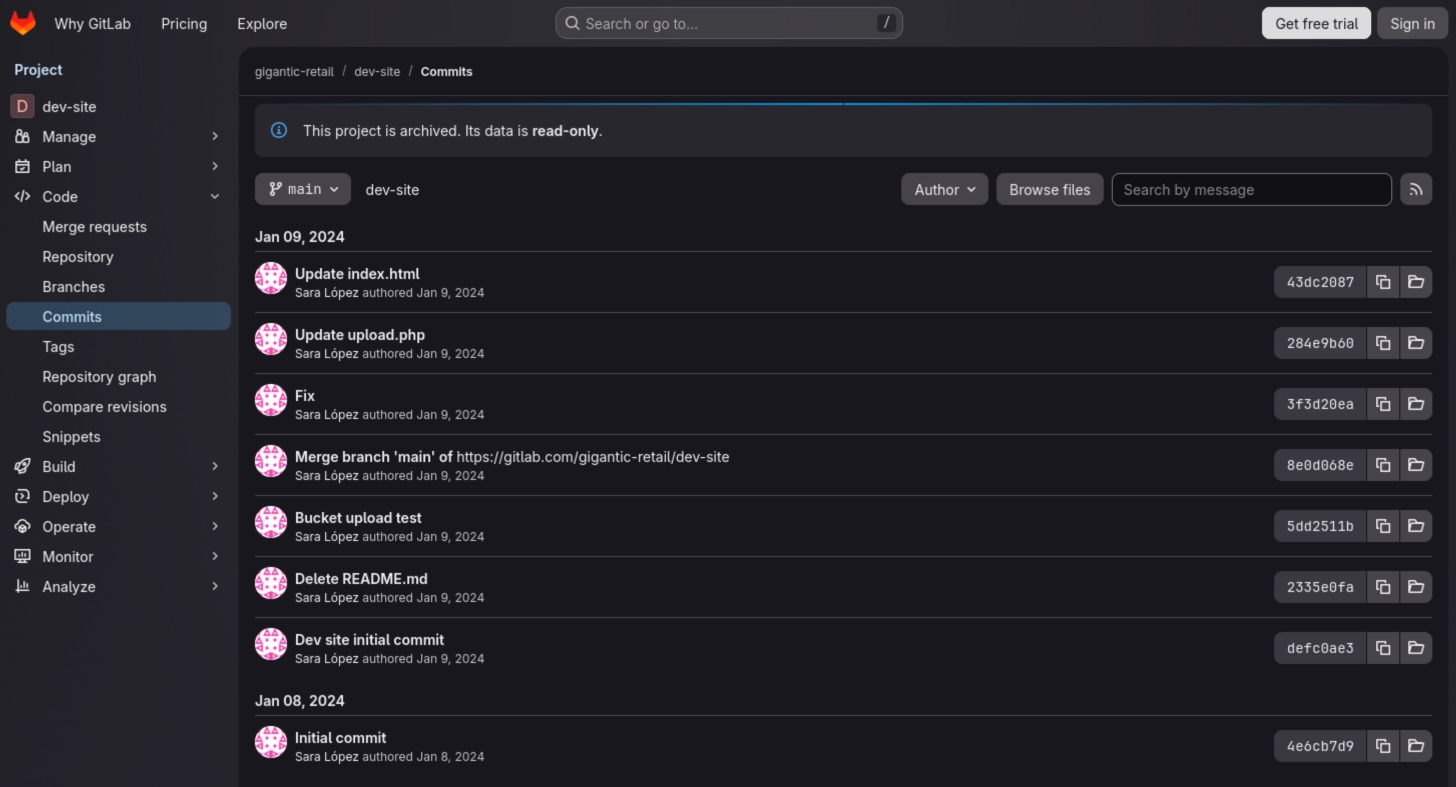Copy the SHA of commit 43dc2087
The height and width of the screenshot is (787, 1456).
coord(1383,282)
